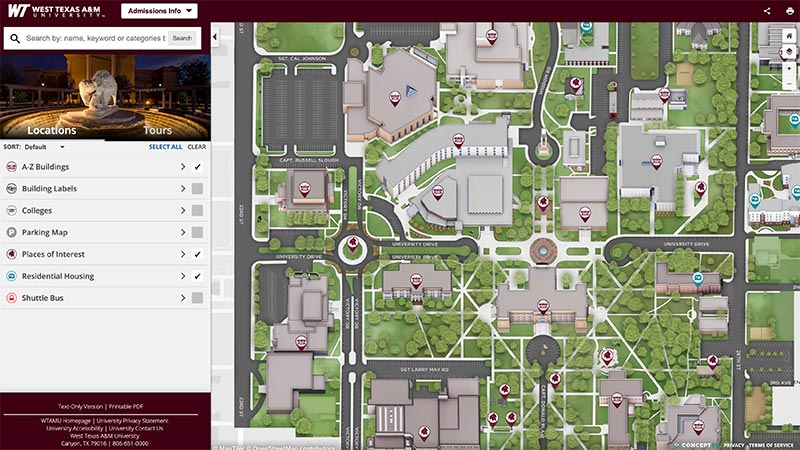Check the Building Labels checkbox

coord(197,189)
